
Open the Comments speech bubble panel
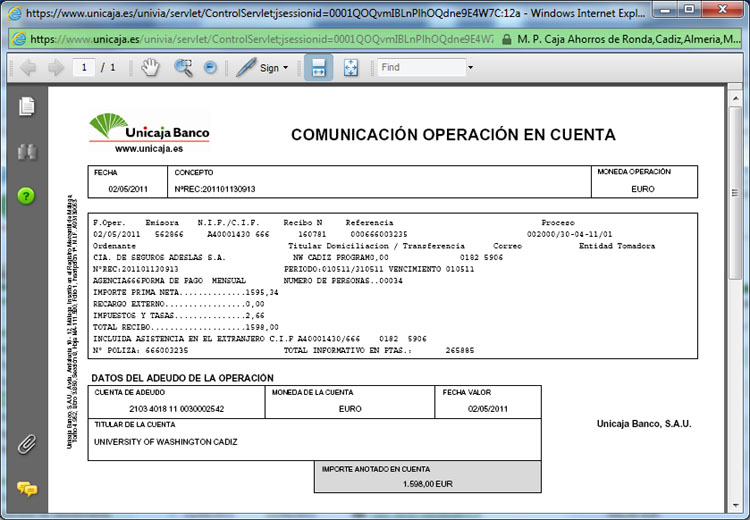(x=27, y=488)
